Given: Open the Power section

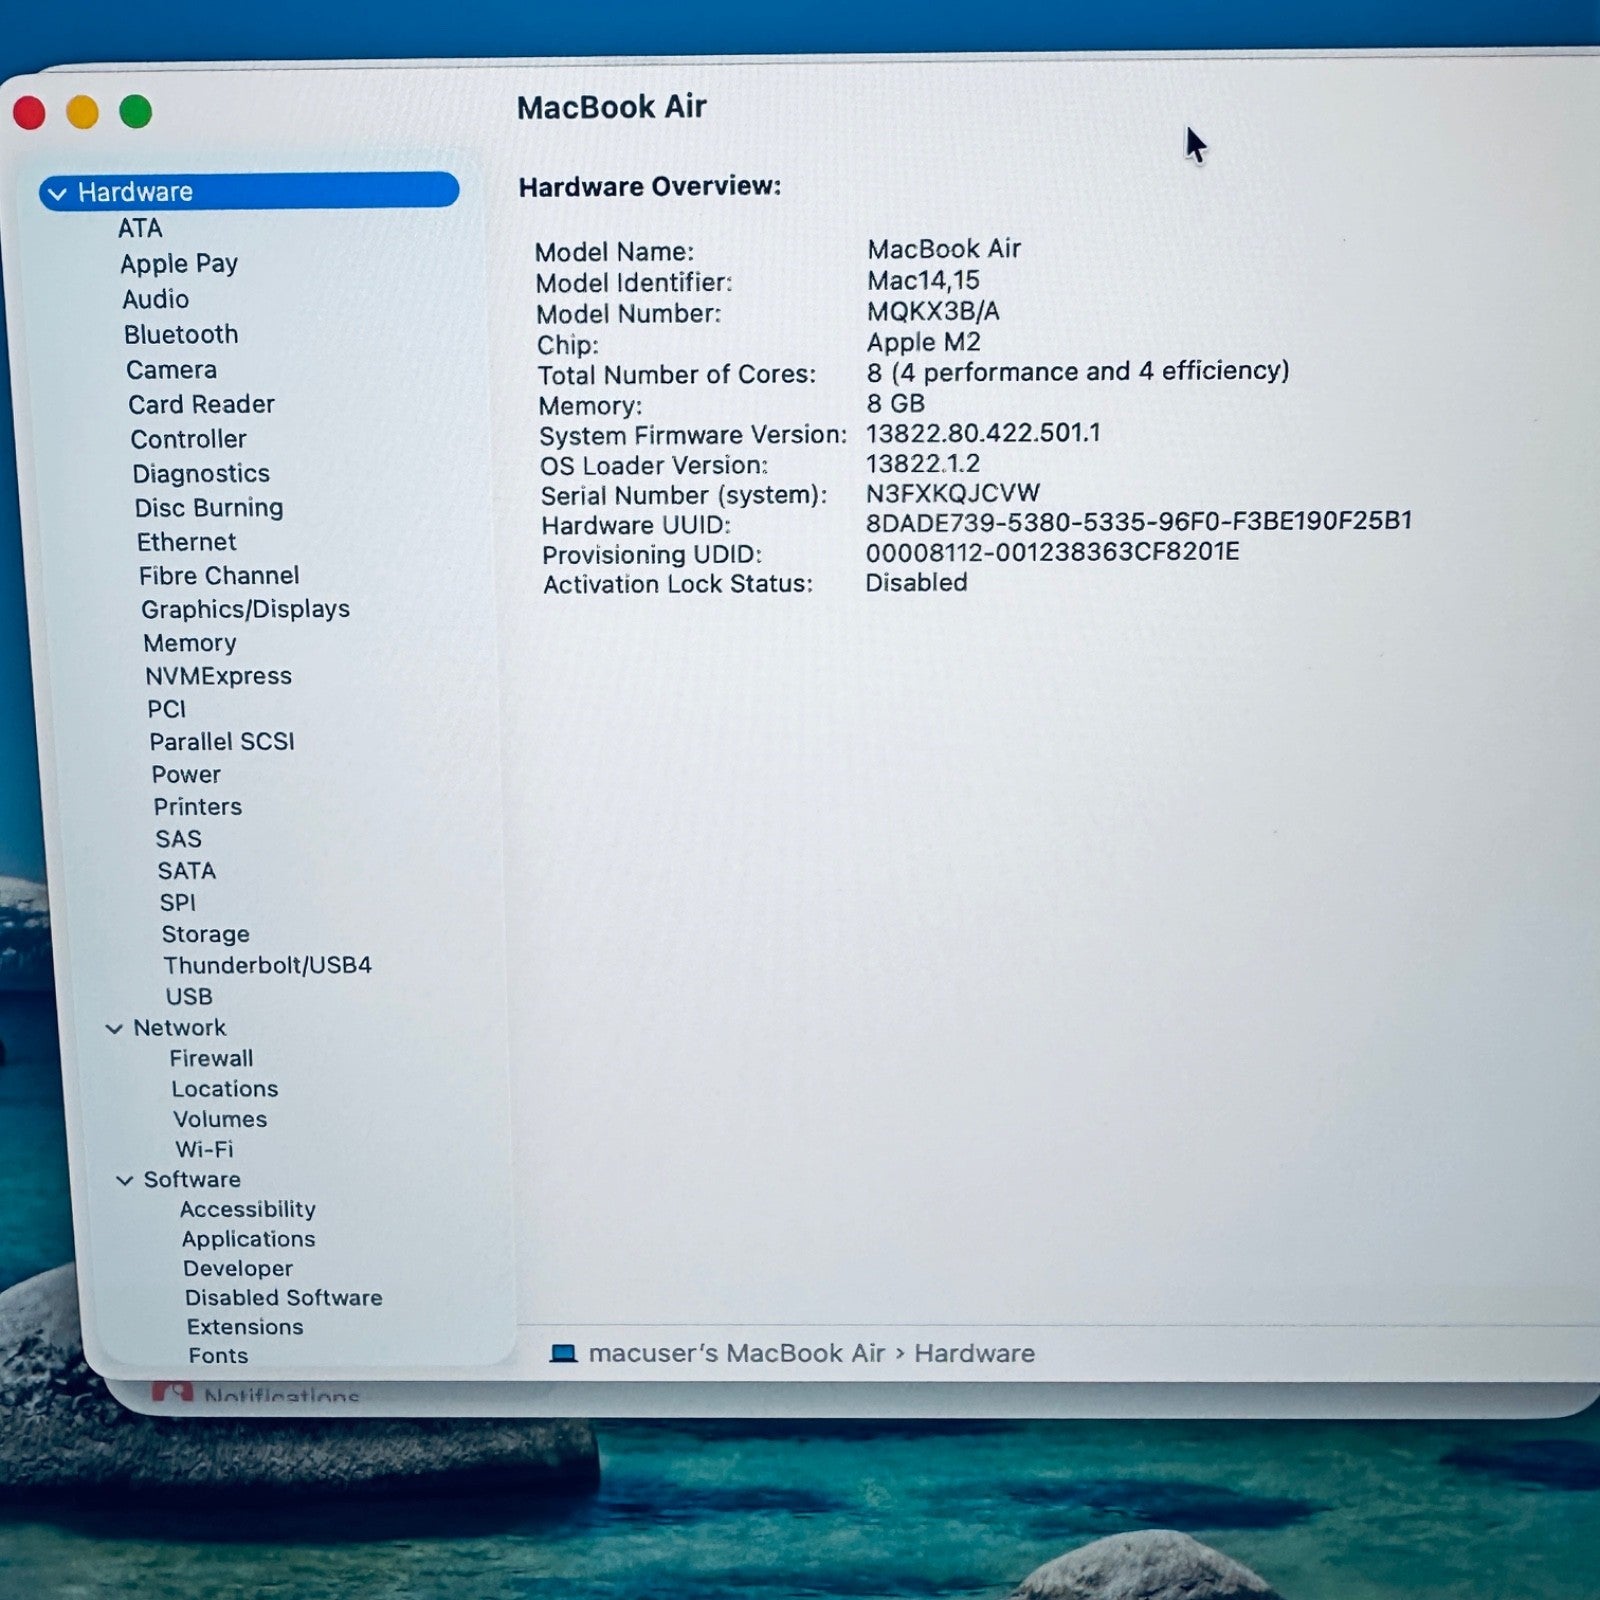Looking at the screenshot, I should point(186,774).
